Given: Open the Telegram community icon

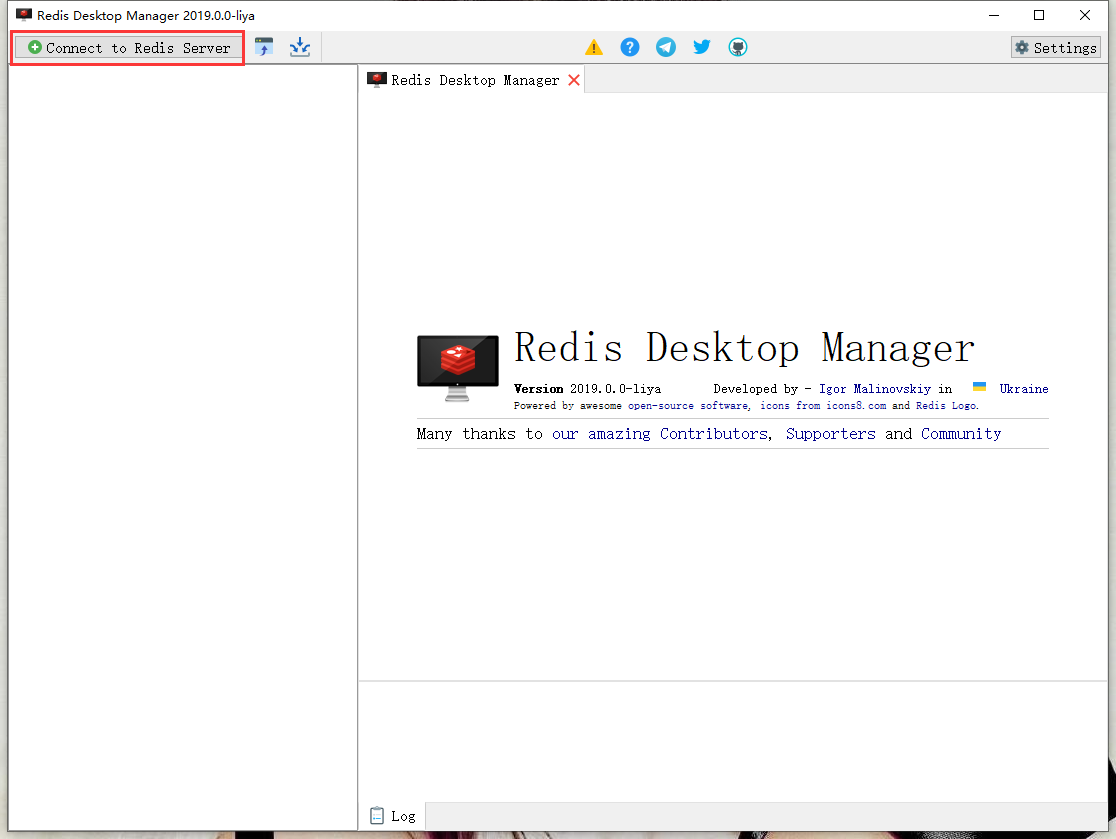Looking at the screenshot, I should [x=666, y=46].
